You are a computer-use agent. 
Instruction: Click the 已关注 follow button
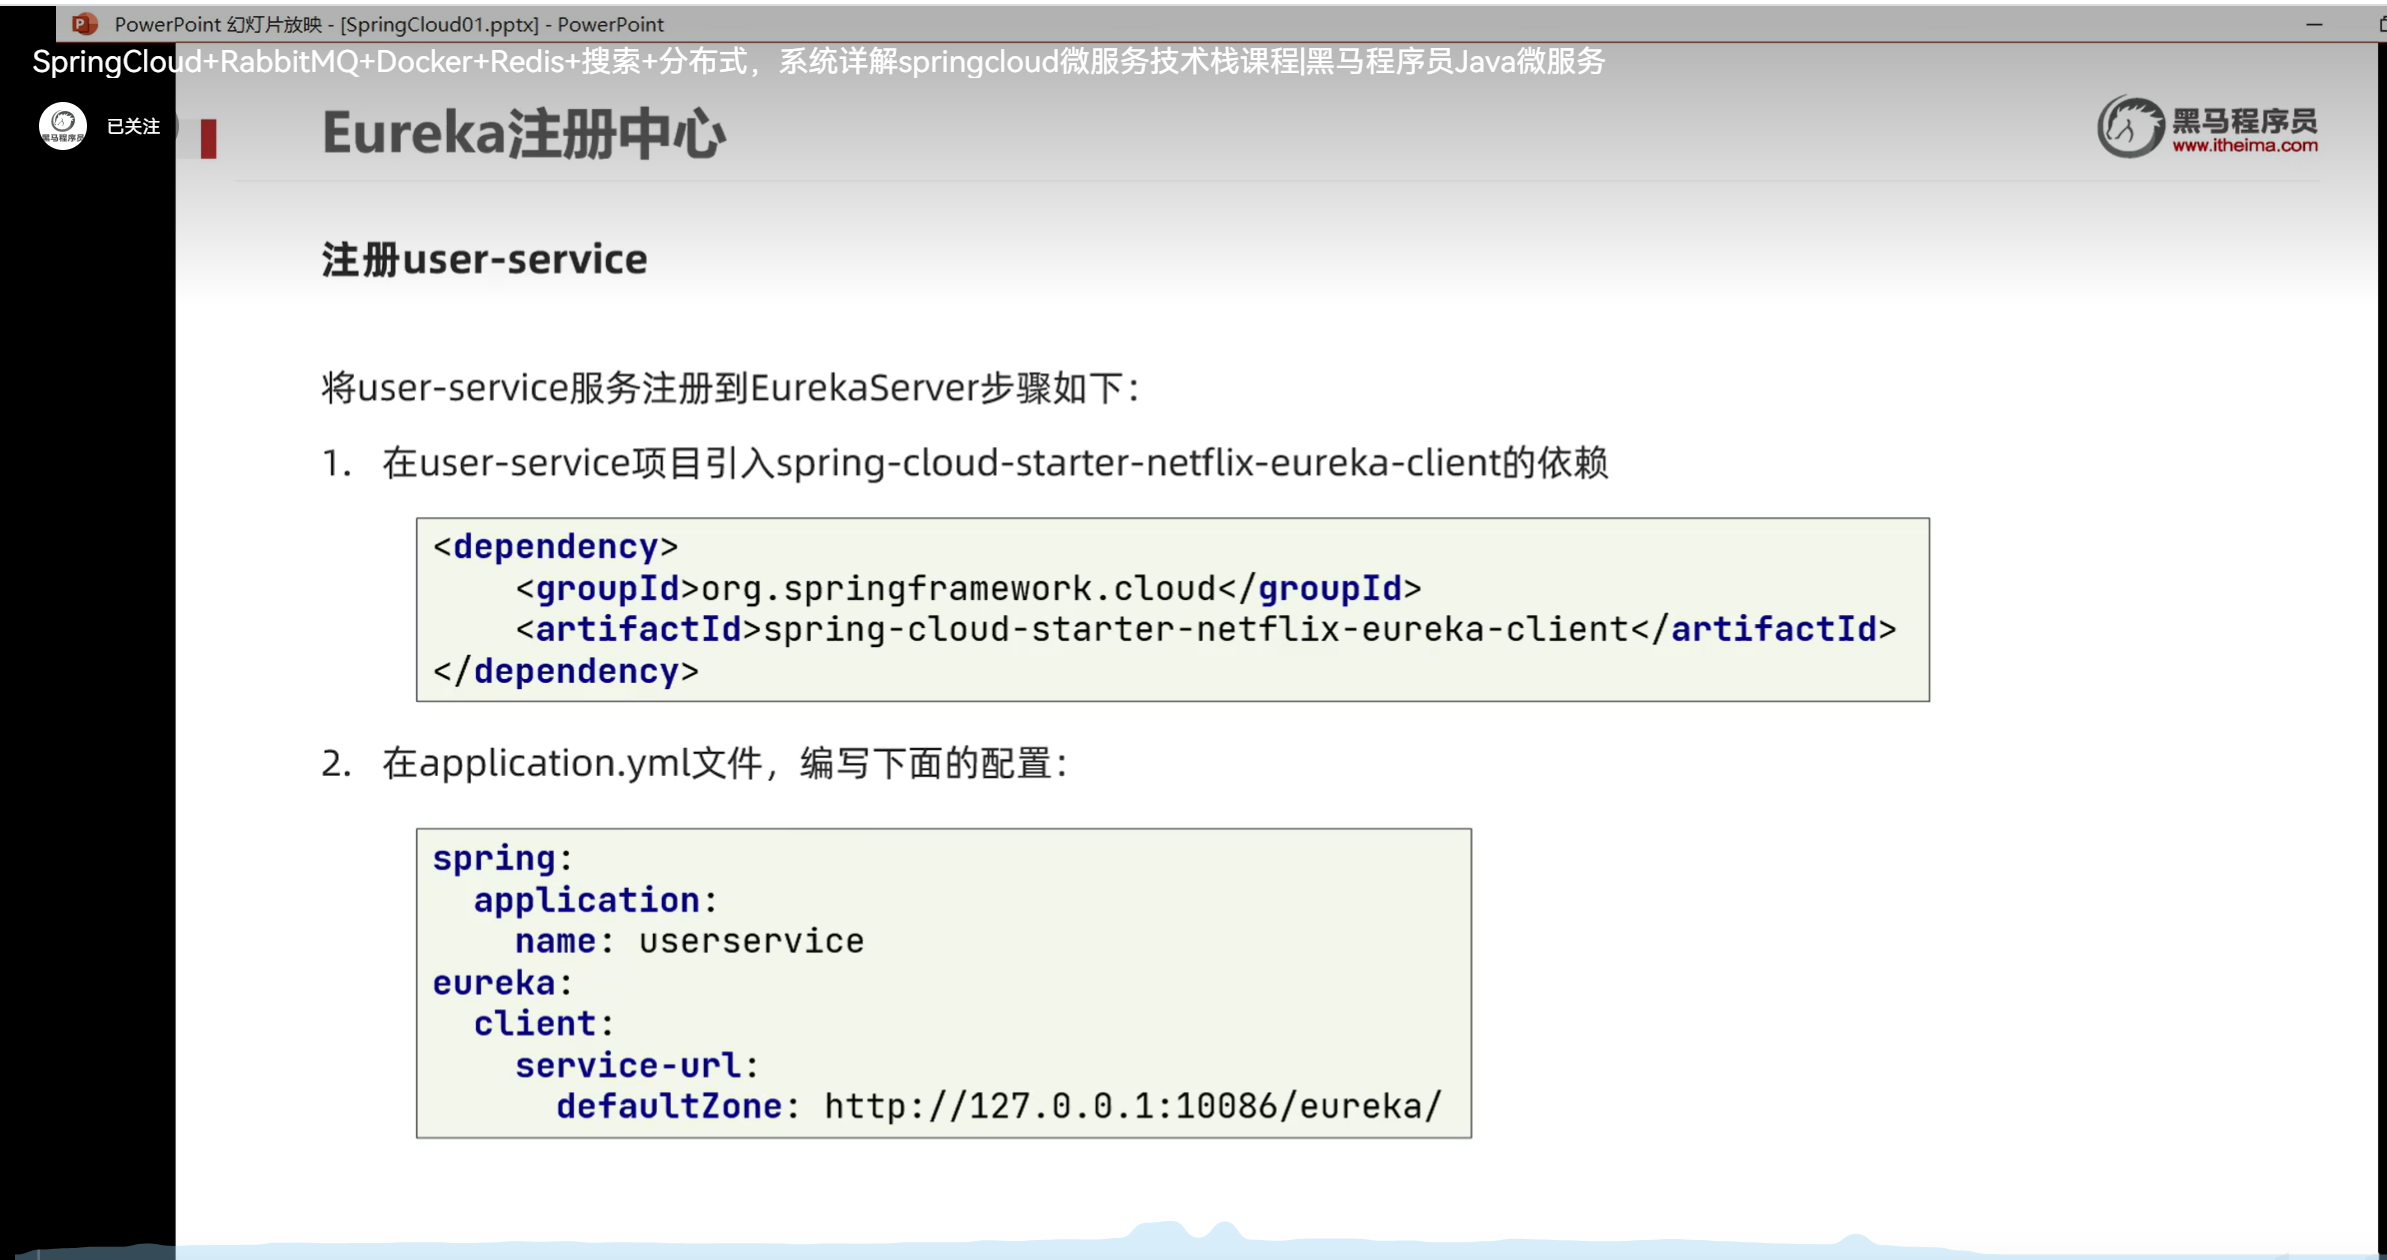pyautogui.click(x=133, y=126)
